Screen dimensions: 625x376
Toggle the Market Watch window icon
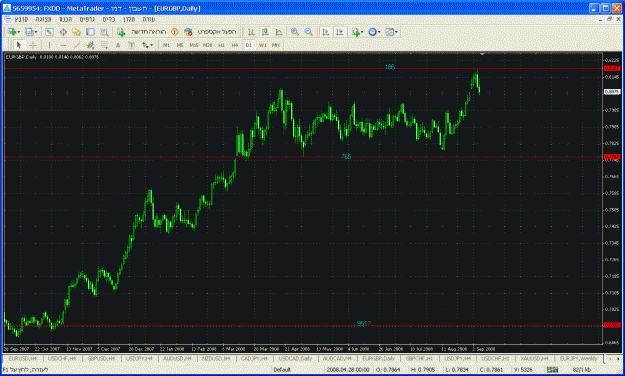pyautogui.click(x=49, y=32)
